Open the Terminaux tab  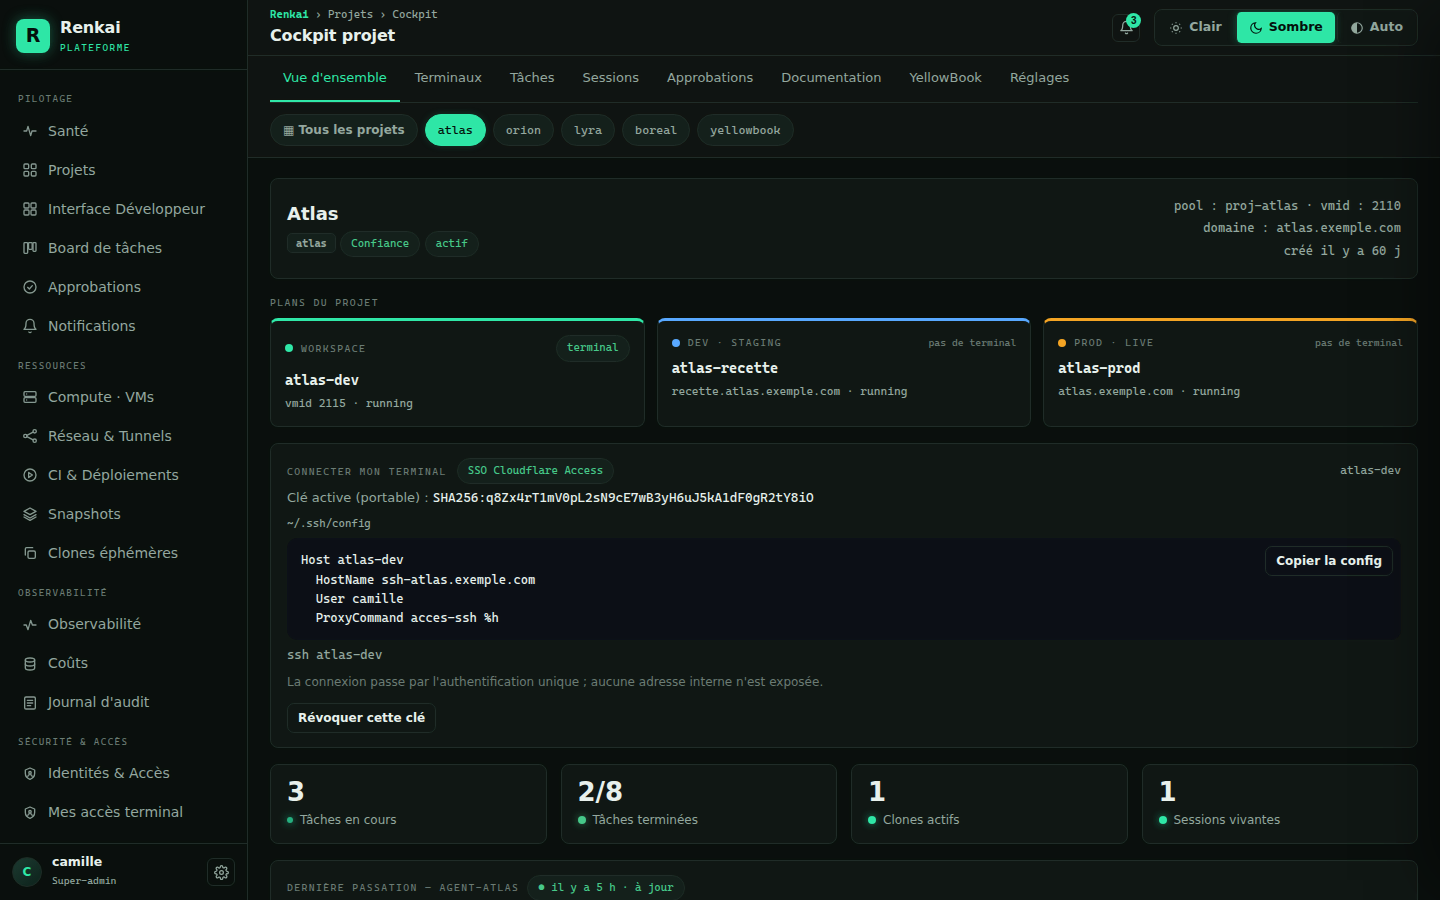click(x=448, y=78)
